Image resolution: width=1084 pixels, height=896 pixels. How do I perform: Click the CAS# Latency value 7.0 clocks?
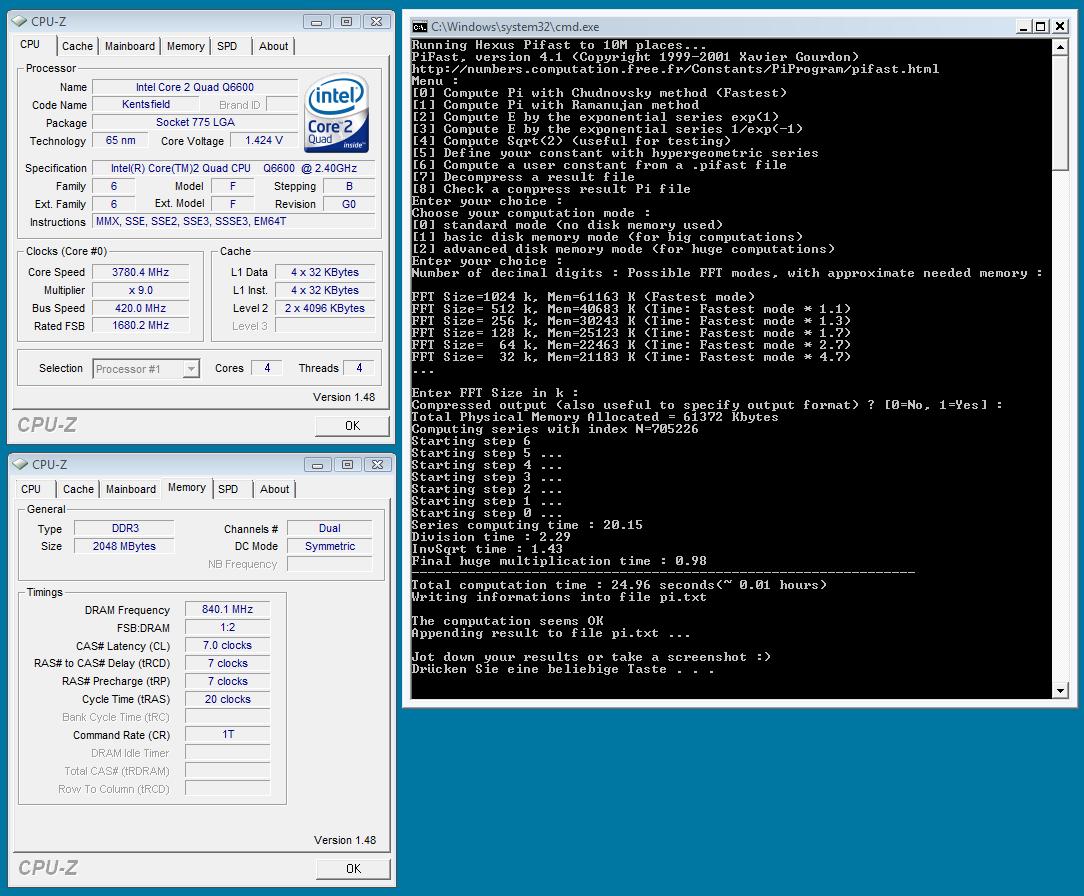(x=227, y=645)
